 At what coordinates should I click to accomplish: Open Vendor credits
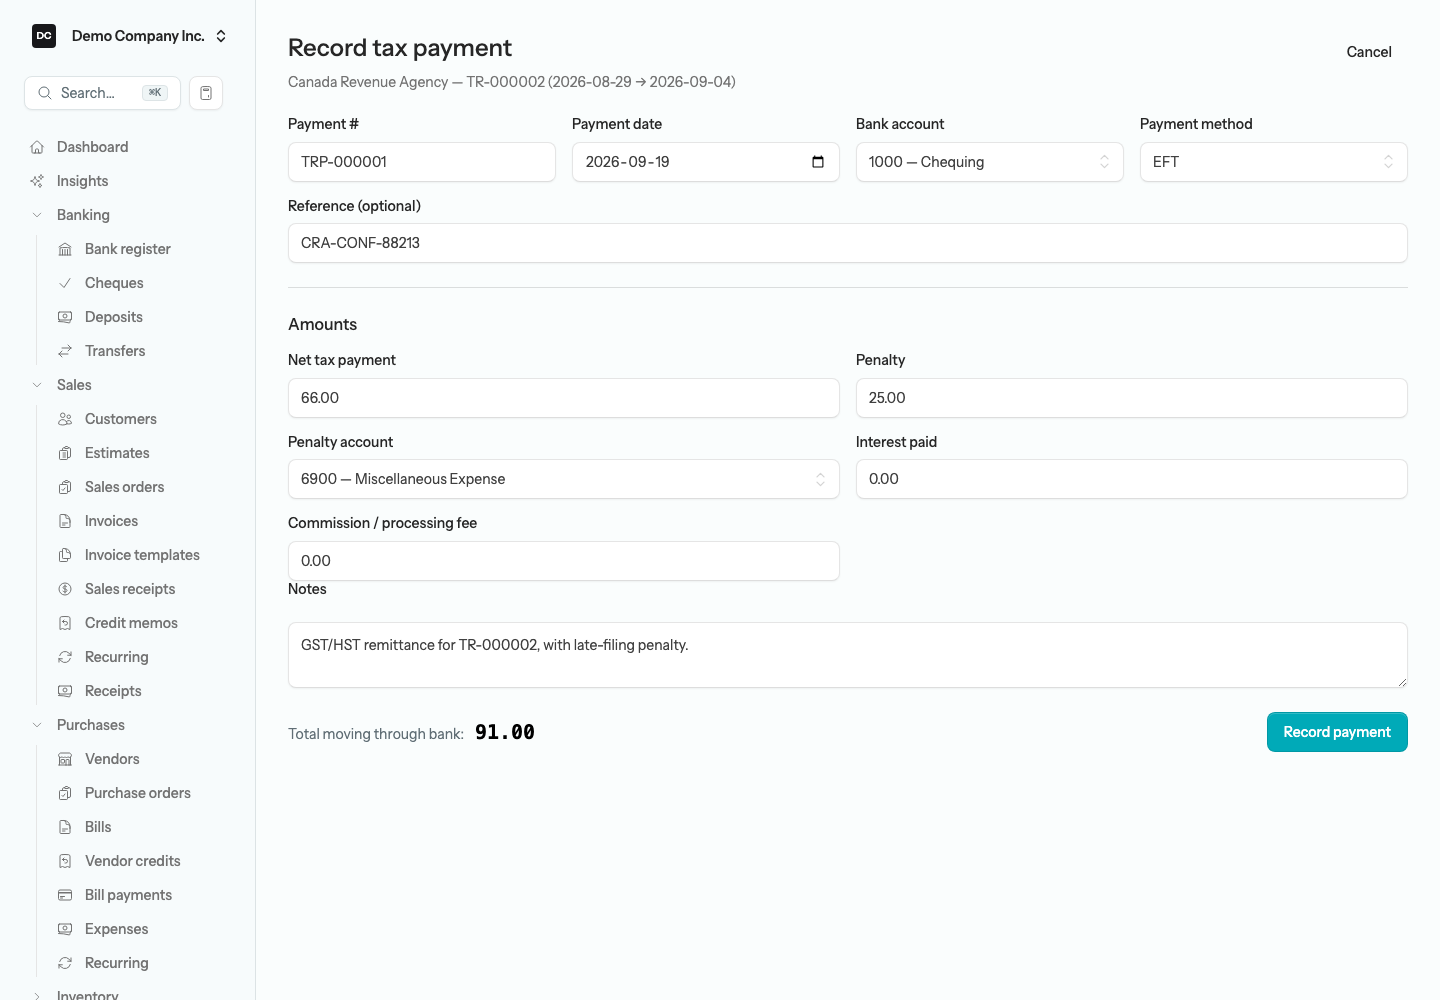click(x=133, y=861)
